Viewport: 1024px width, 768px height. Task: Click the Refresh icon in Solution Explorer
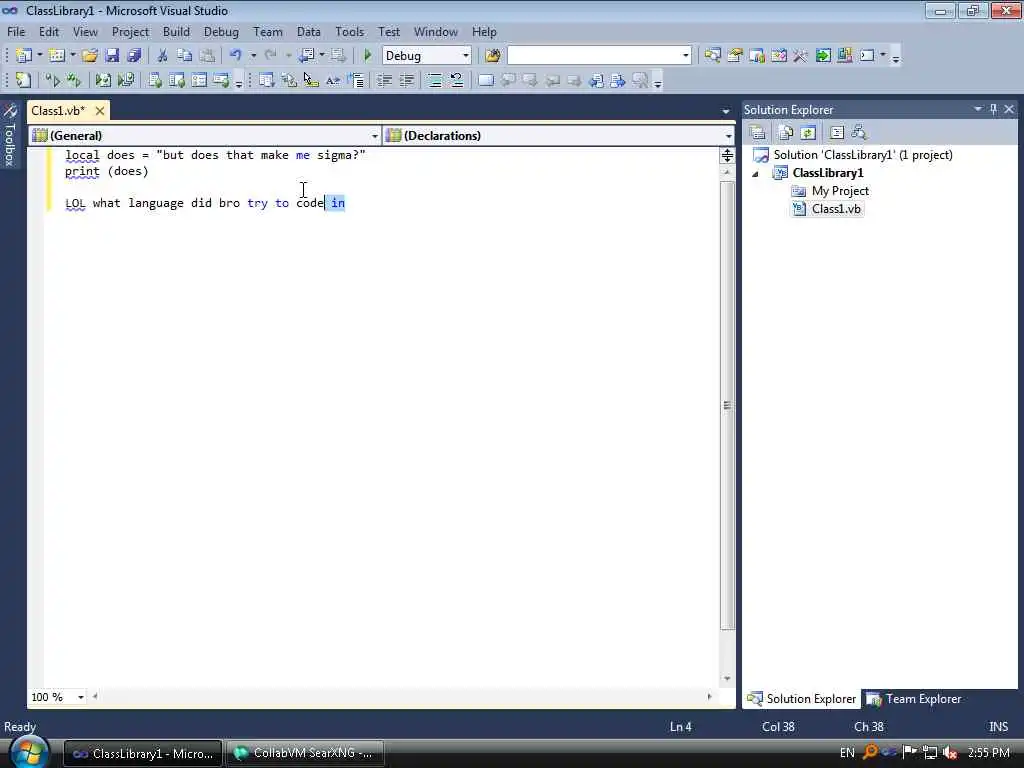pyautogui.click(x=808, y=133)
